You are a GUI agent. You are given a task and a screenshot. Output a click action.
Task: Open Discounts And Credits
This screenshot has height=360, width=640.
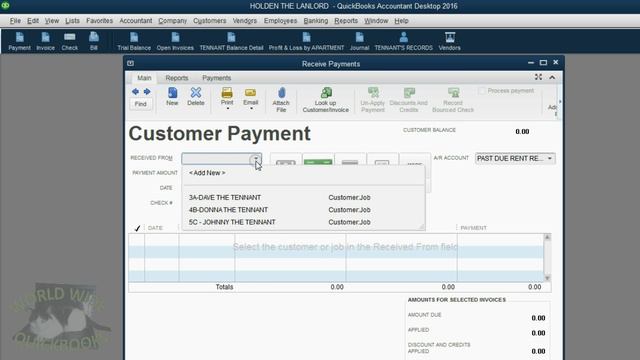point(409,100)
